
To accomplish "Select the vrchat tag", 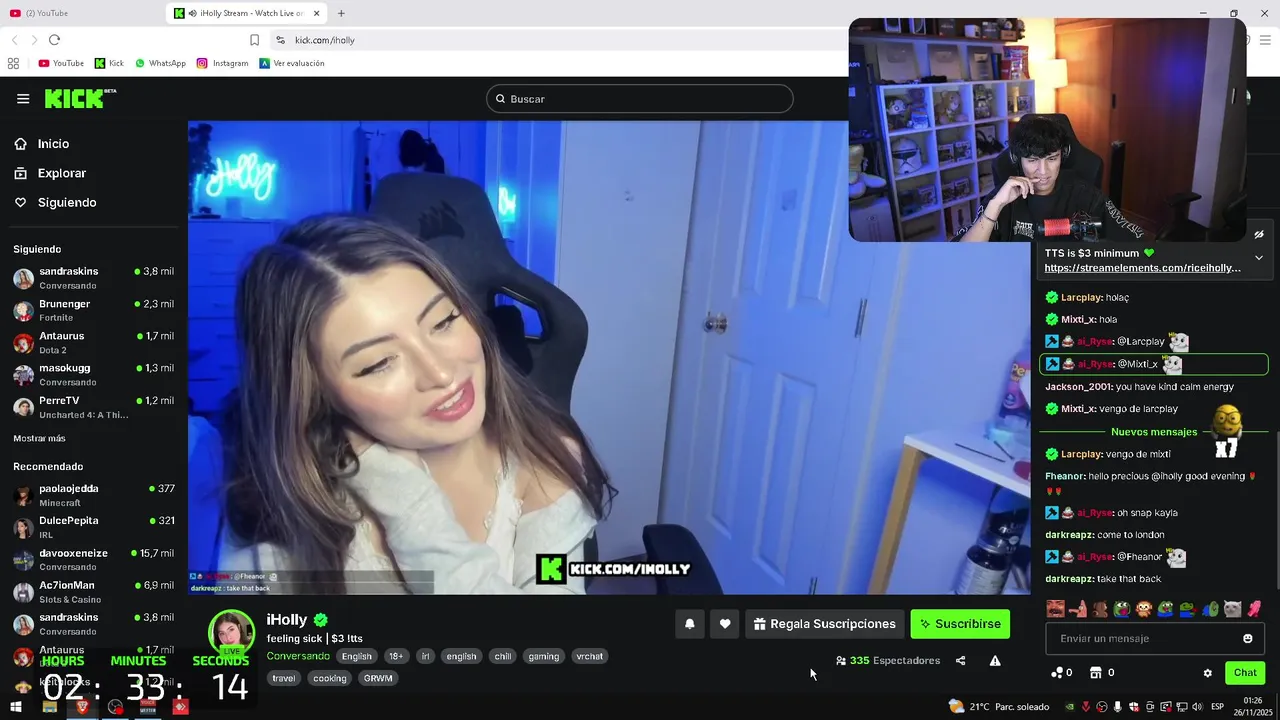I will [x=590, y=656].
